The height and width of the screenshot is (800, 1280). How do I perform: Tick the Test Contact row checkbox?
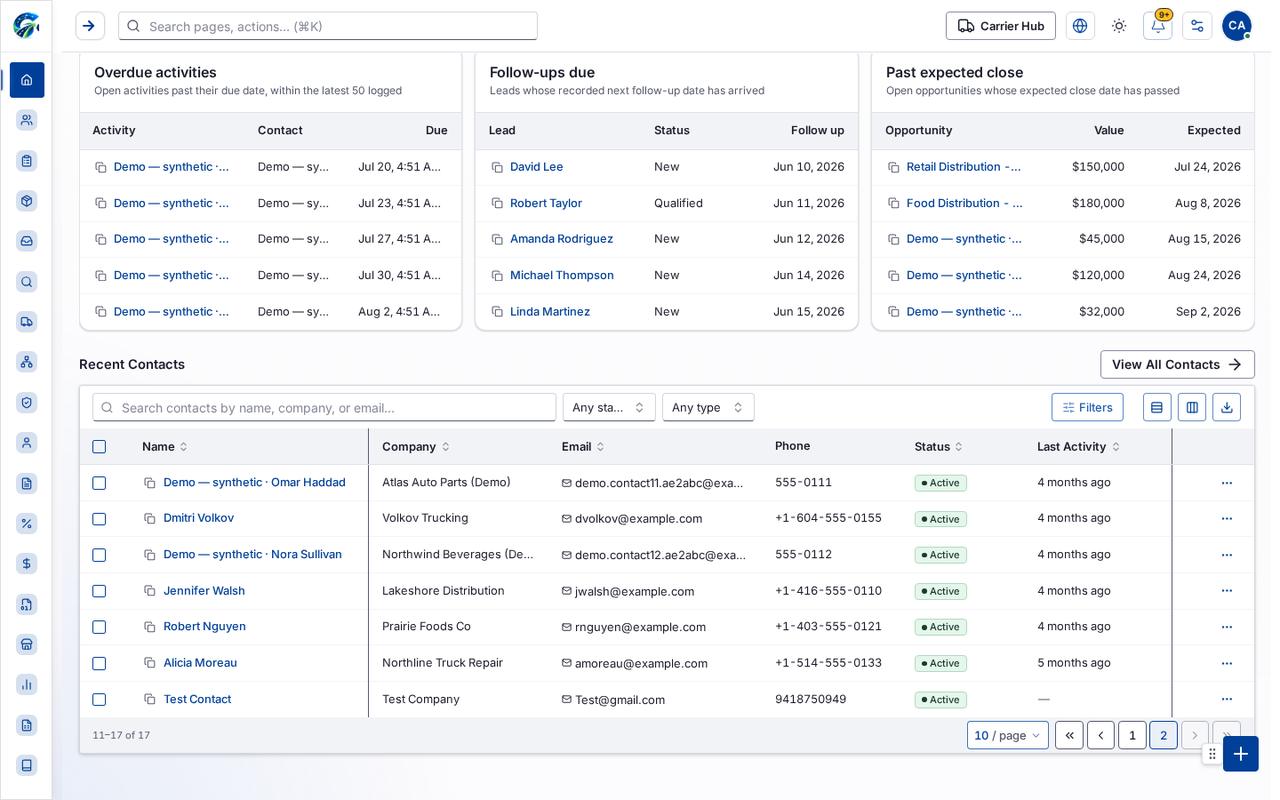[x=99, y=699]
